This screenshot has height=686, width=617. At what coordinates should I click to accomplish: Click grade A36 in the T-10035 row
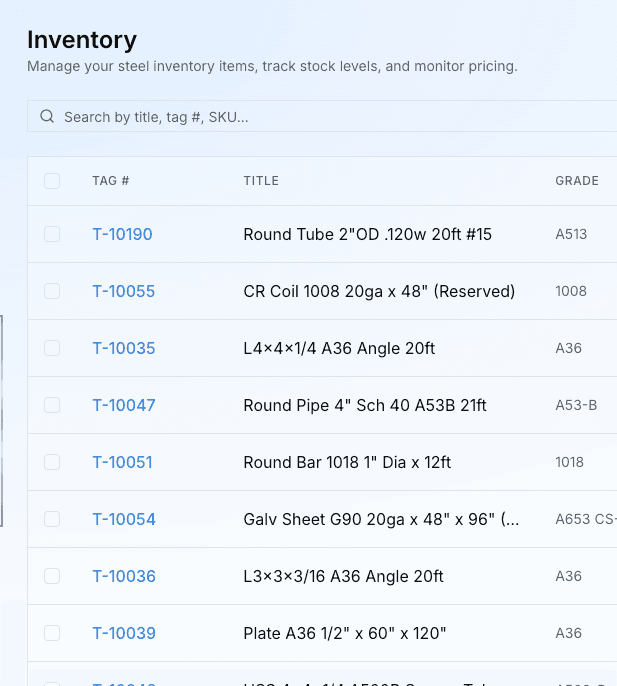coord(568,348)
